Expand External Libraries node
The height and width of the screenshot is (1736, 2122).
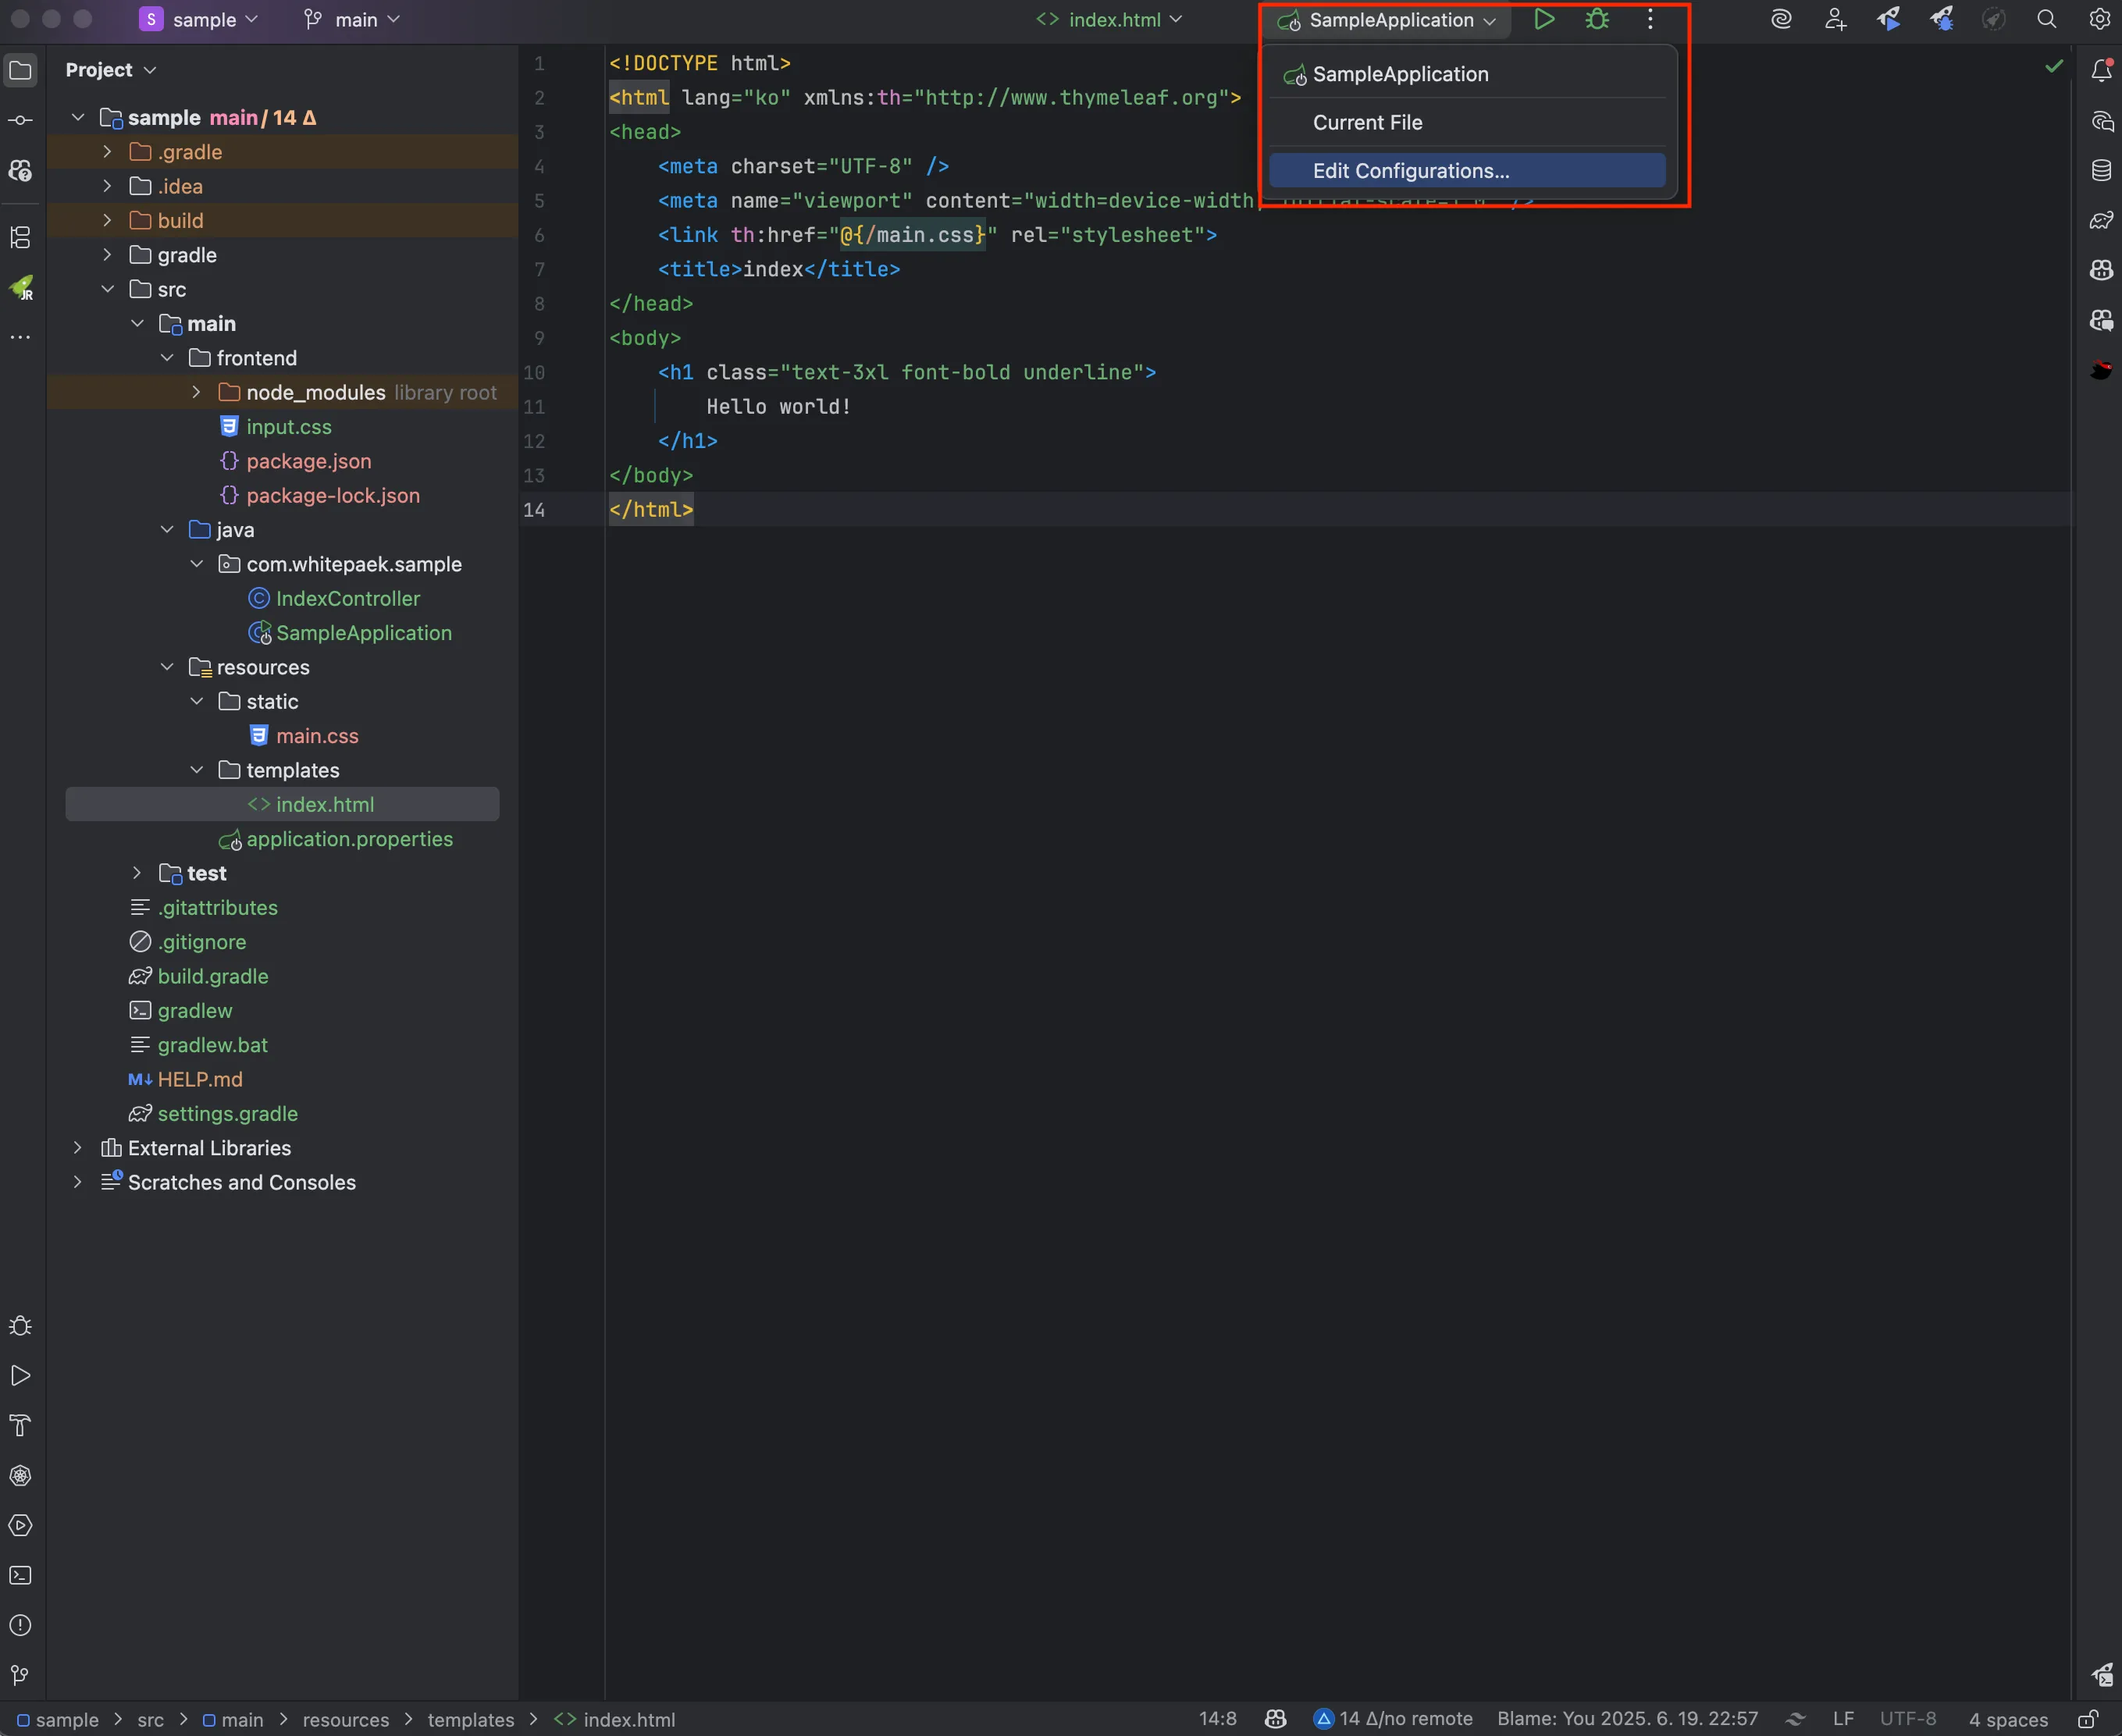[77, 1148]
